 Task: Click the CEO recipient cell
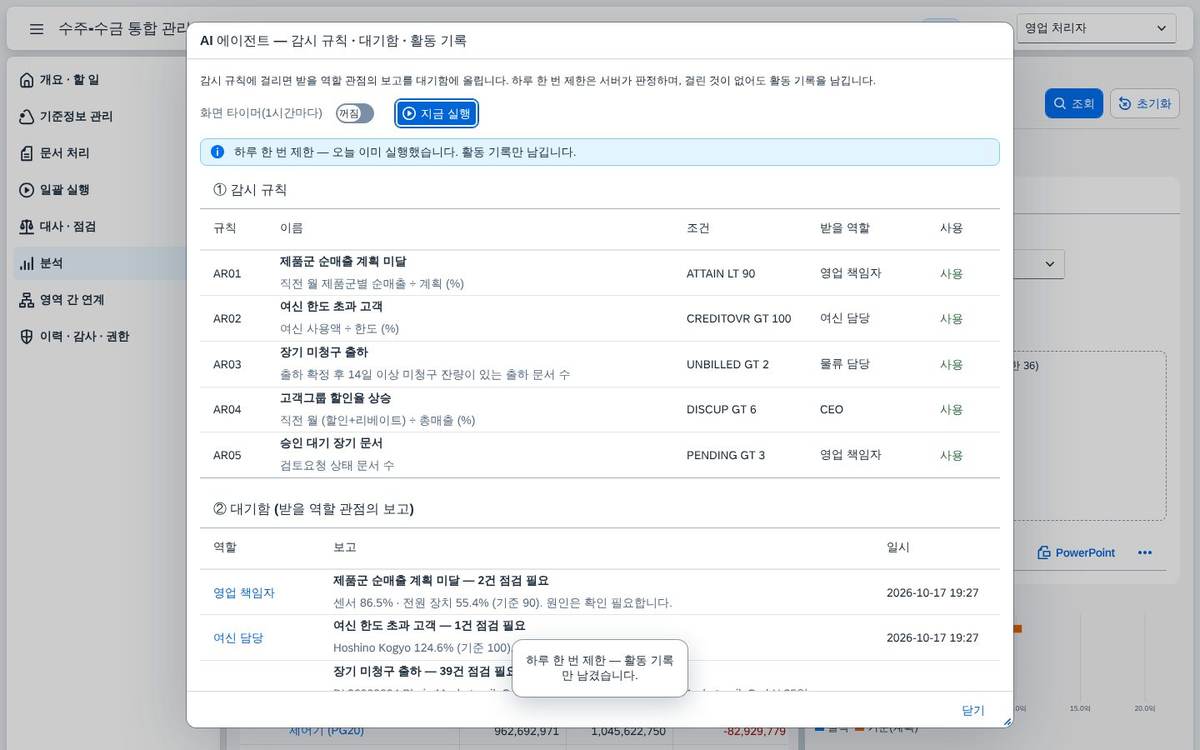pyautogui.click(x=832, y=410)
